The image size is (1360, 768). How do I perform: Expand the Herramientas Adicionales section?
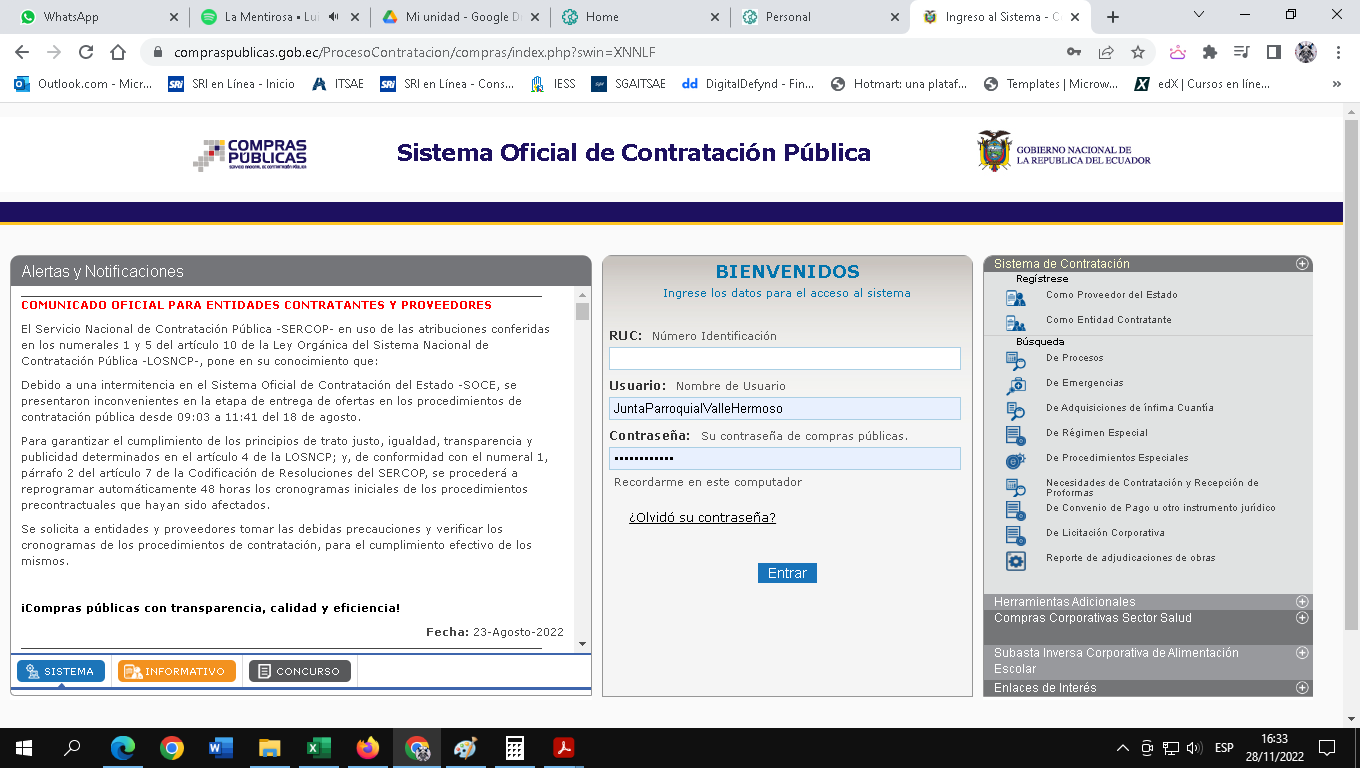coord(1302,602)
